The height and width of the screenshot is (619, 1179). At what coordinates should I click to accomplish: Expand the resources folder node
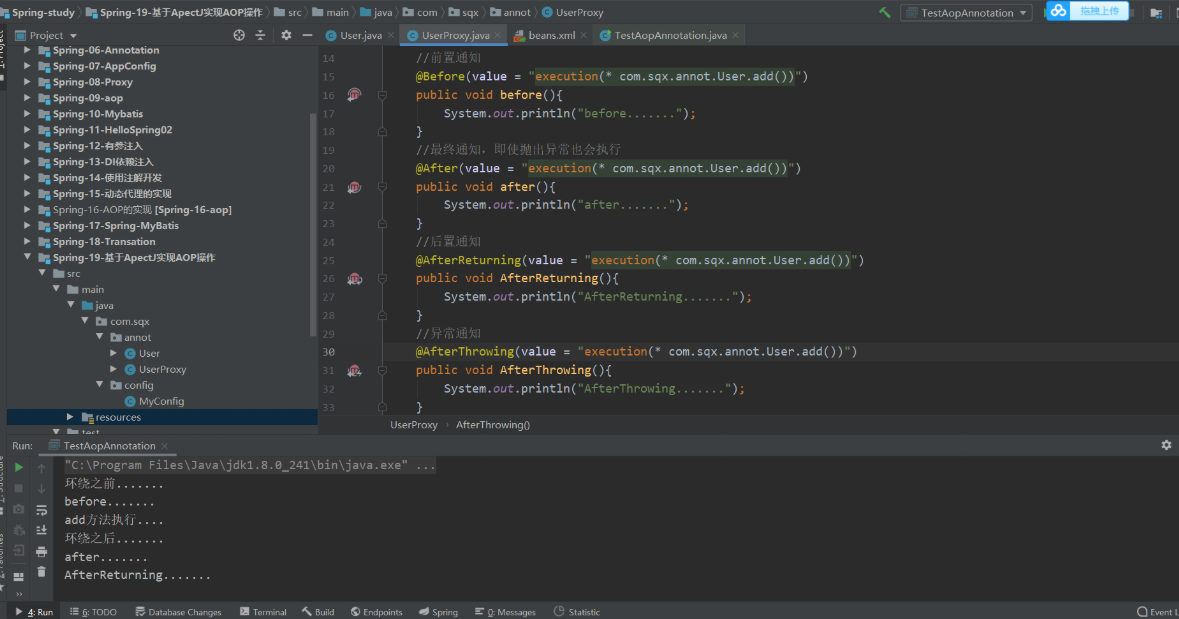pos(70,417)
